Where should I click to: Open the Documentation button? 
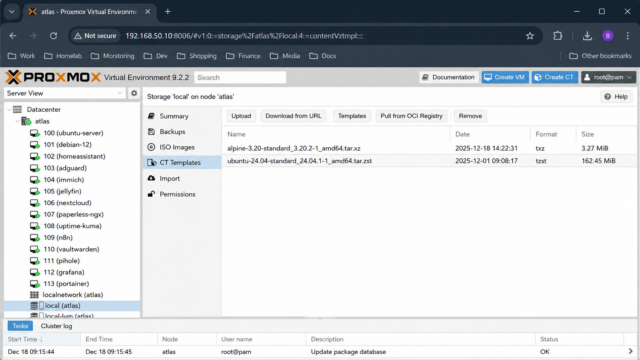[449, 77]
